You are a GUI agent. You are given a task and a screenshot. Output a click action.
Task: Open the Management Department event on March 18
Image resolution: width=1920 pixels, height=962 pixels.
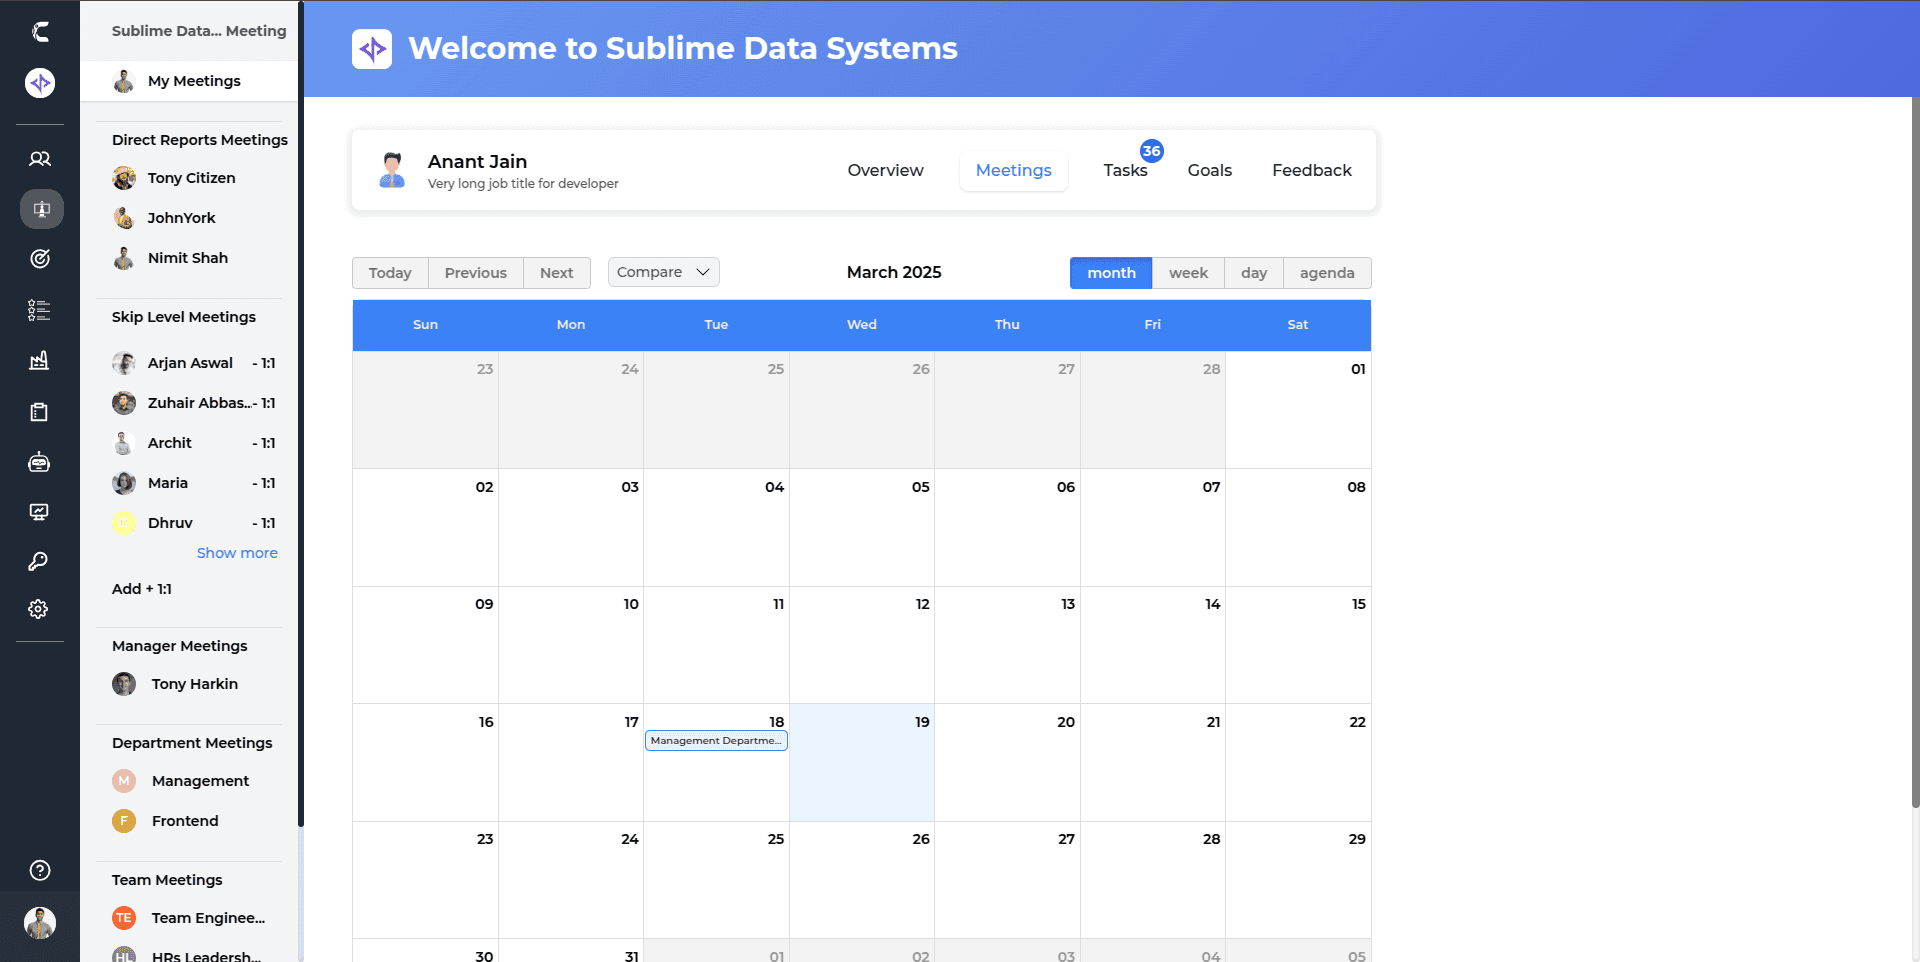click(x=716, y=741)
